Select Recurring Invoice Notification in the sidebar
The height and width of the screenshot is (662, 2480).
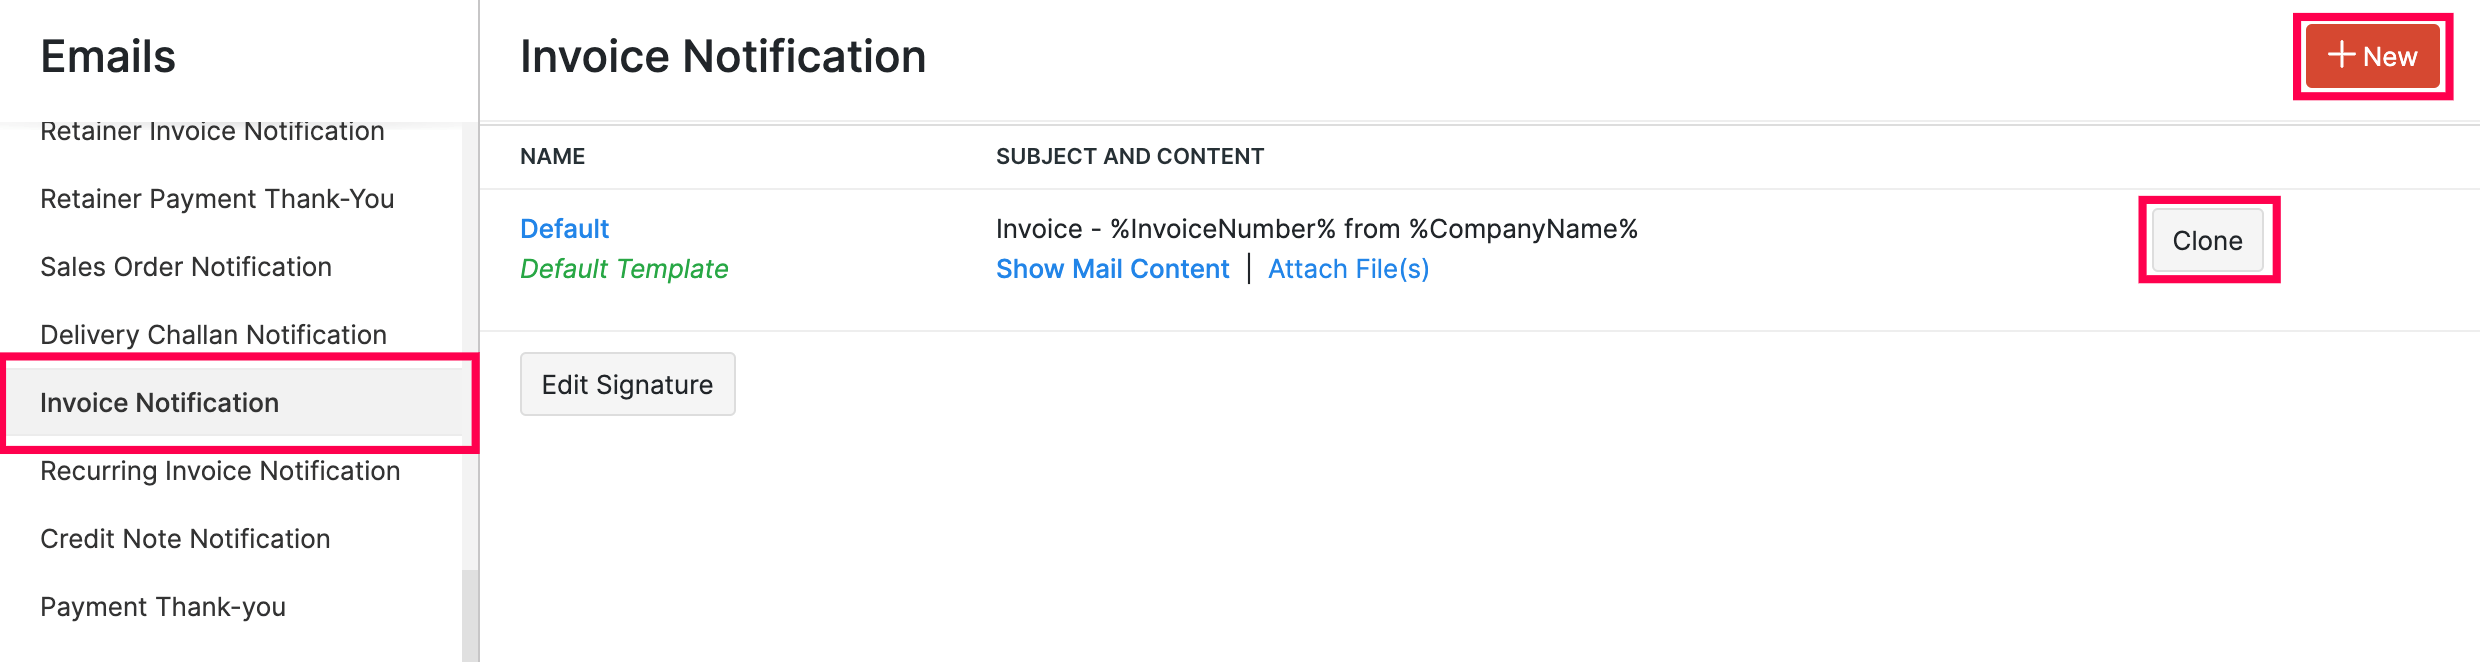(220, 470)
